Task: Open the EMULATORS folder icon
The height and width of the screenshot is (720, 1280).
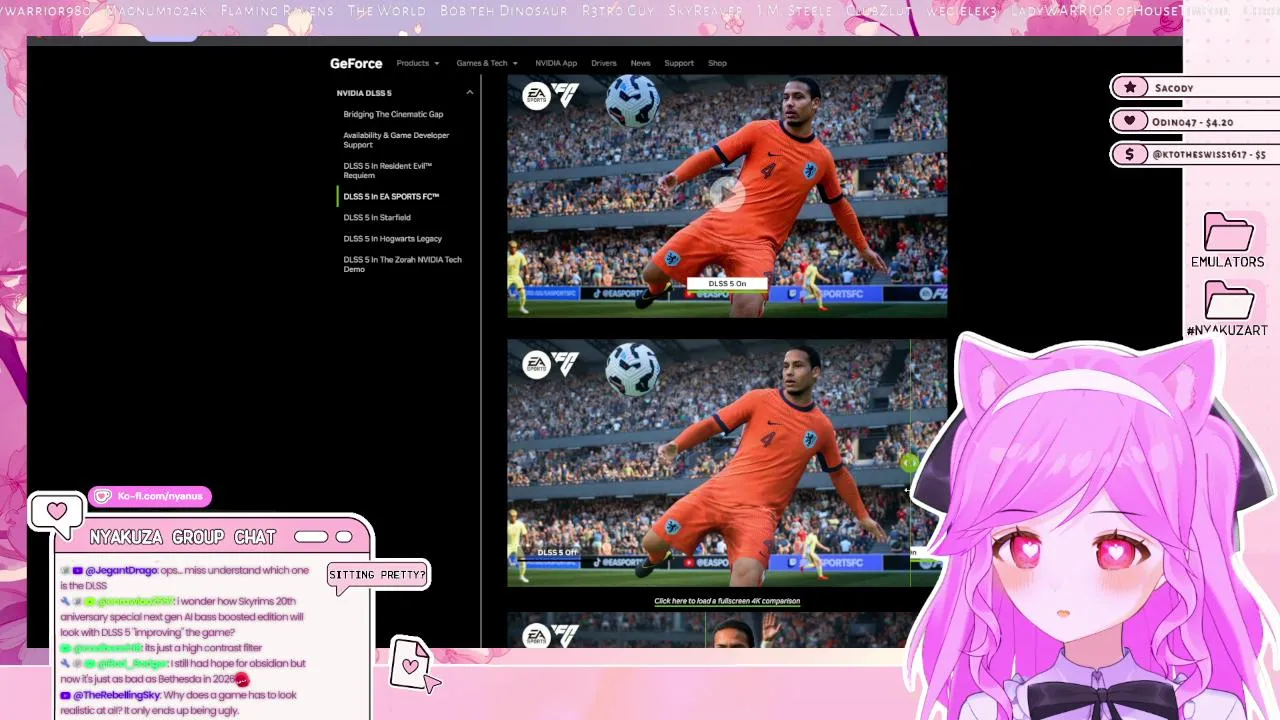Action: click(x=1228, y=240)
